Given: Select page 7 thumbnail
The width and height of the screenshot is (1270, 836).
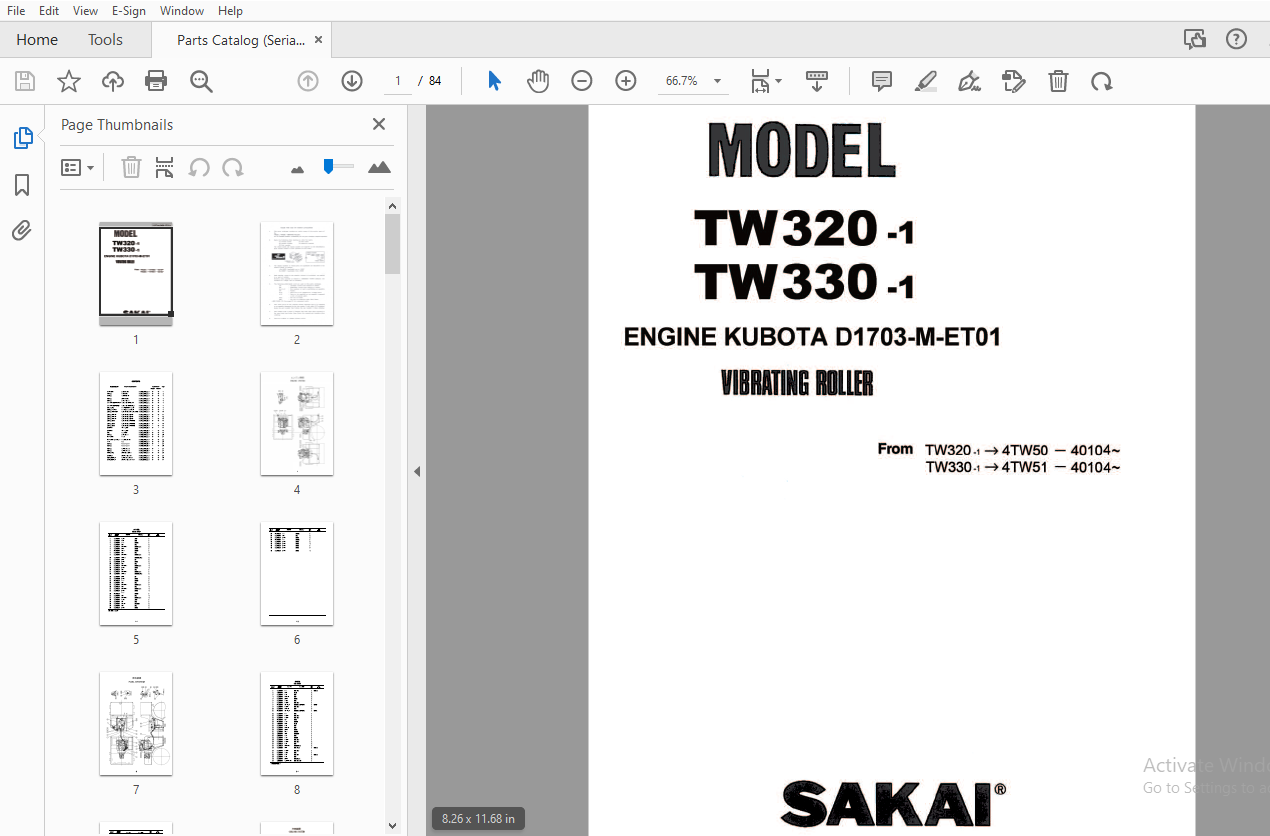Looking at the screenshot, I should point(136,724).
